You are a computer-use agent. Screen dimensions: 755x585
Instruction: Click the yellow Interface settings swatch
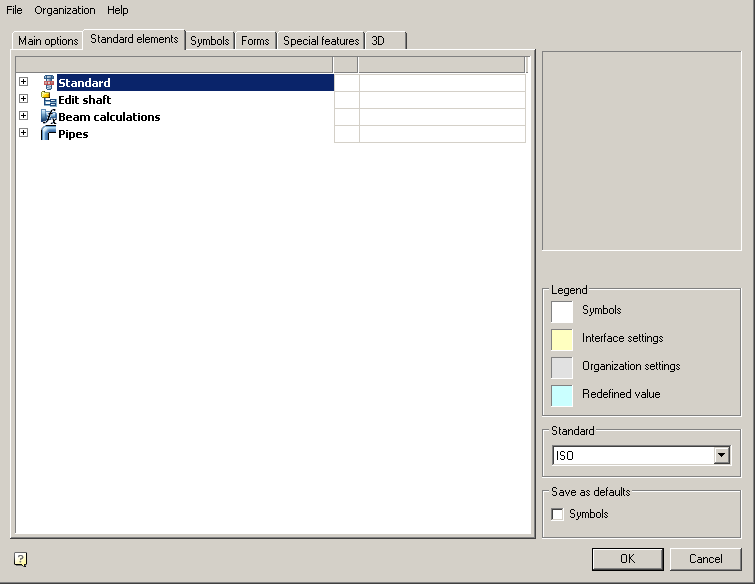click(x=562, y=339)
